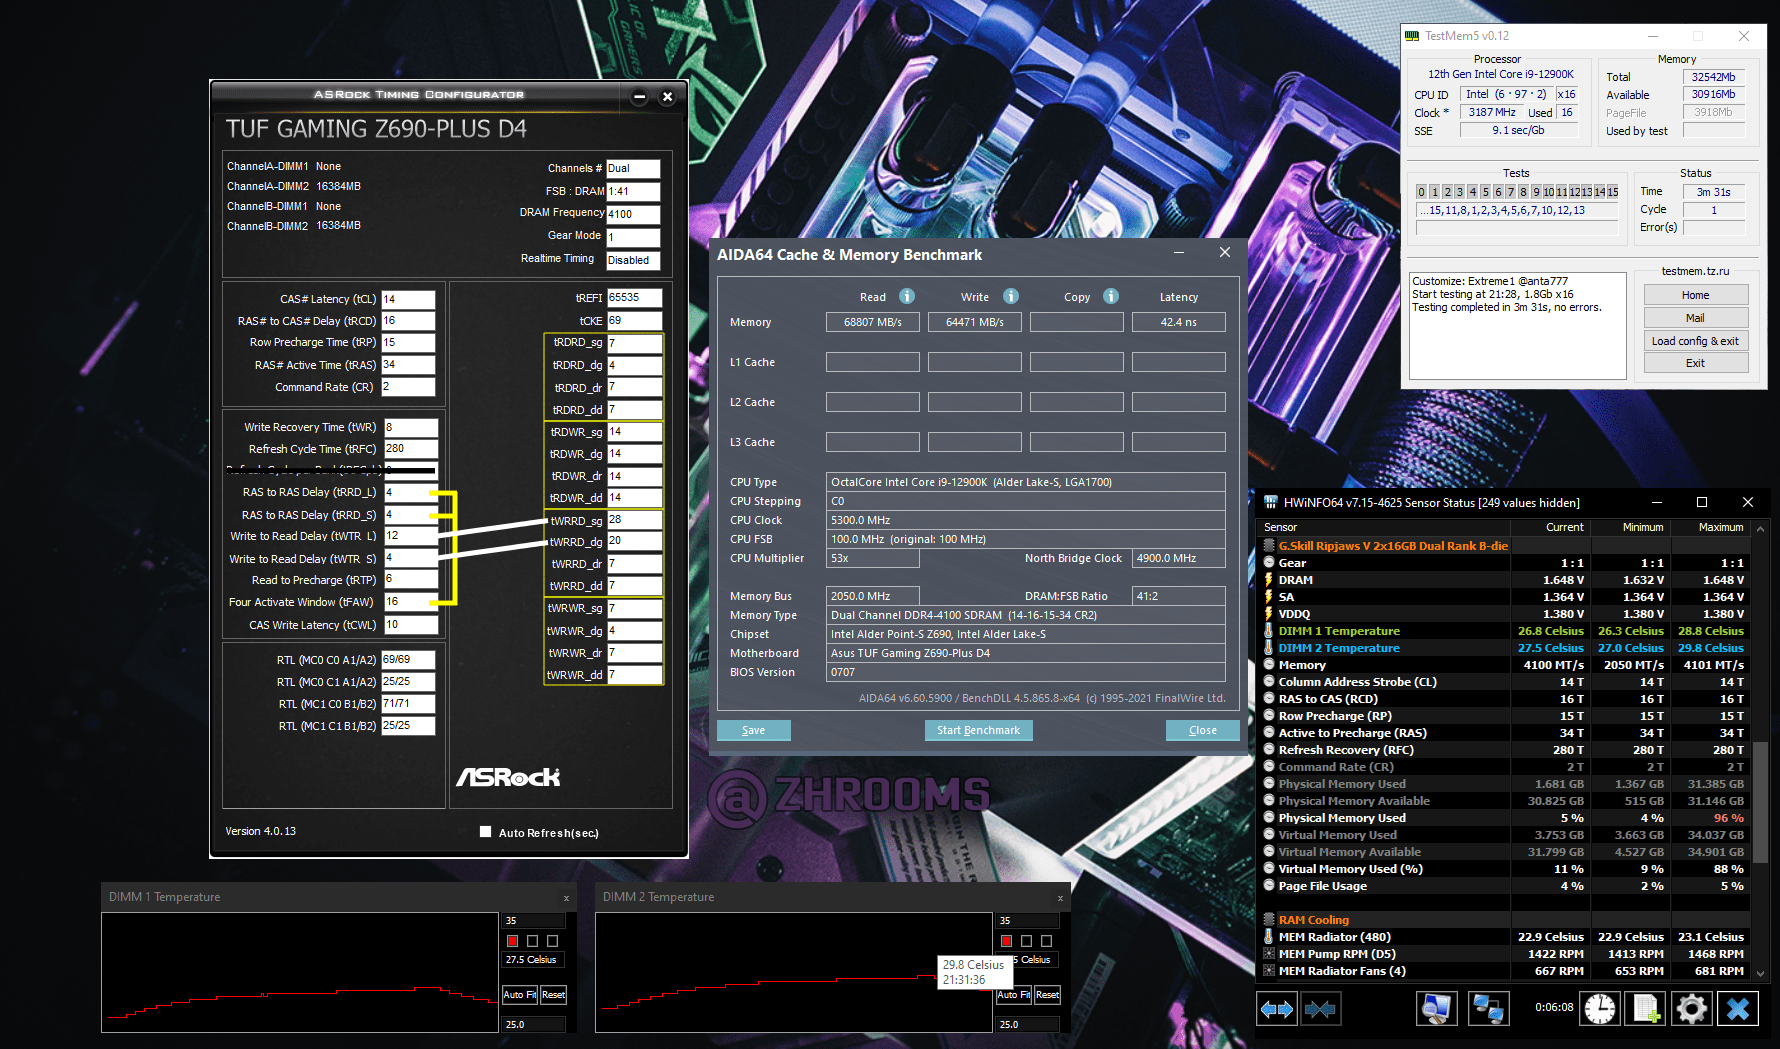This screenshot has width=1780, height=1049.
Task: Click Start Benchmark in AIDA64
Action: [x=978, y=730]
